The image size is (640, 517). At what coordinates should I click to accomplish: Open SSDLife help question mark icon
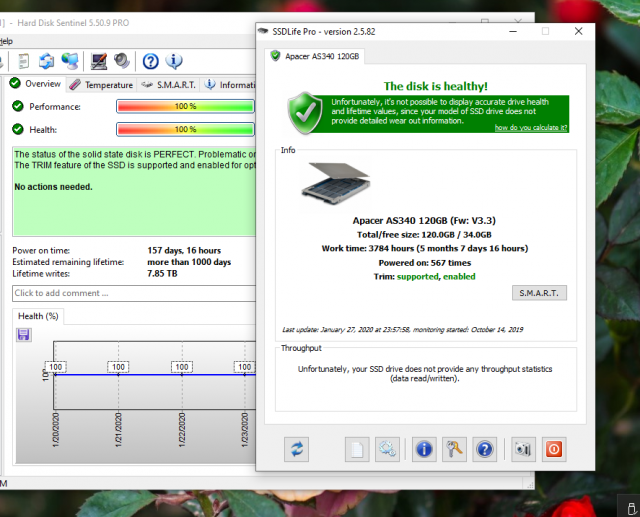(485, 449)
